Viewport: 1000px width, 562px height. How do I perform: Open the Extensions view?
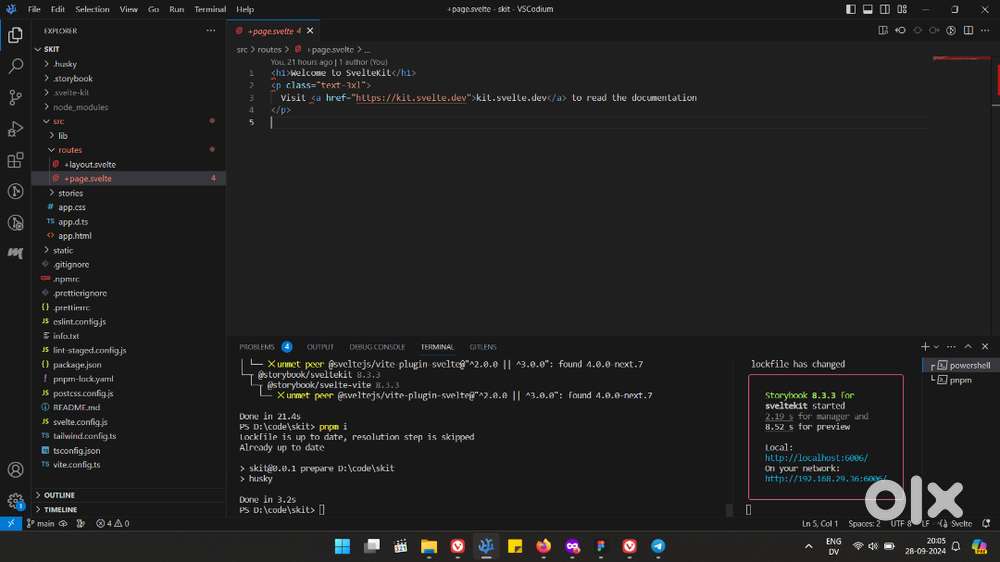[x=15, y=160]
